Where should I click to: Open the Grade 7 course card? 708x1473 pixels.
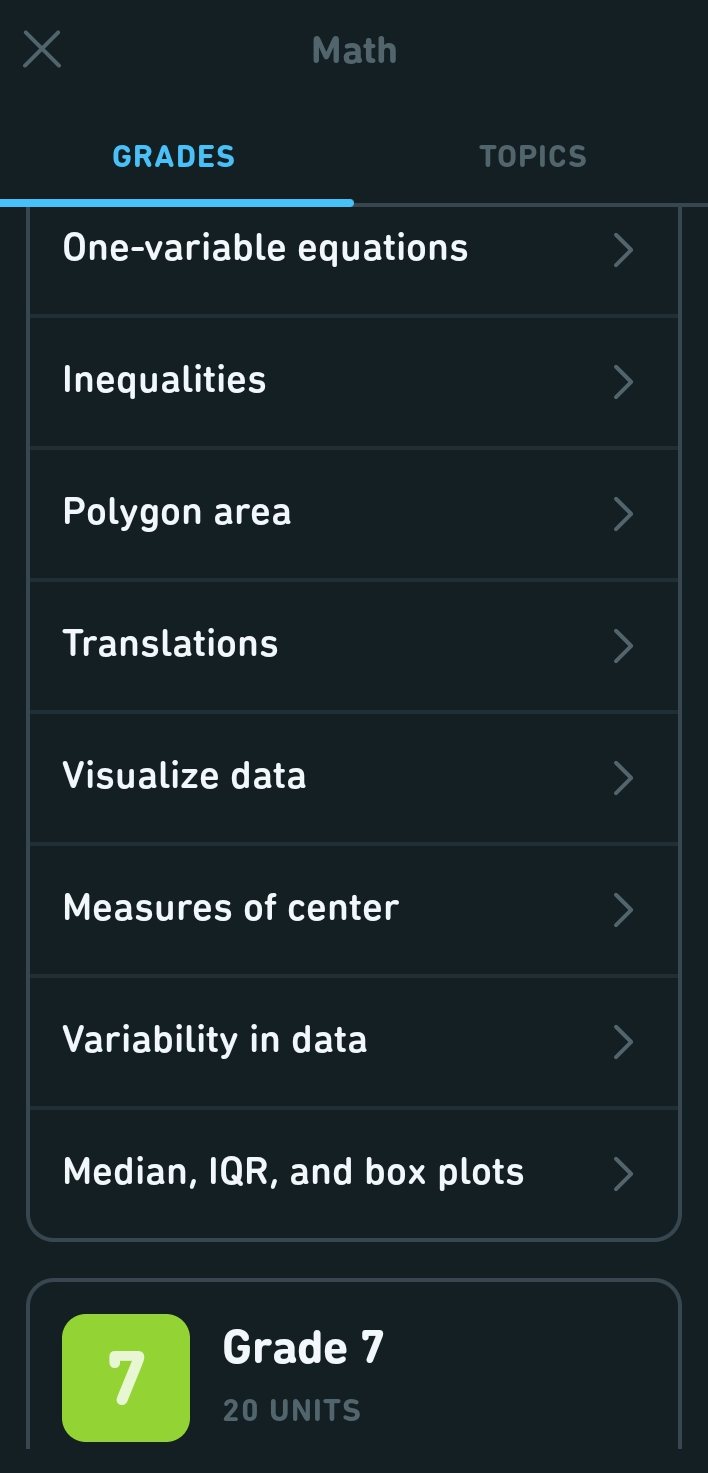(354, 1377)
